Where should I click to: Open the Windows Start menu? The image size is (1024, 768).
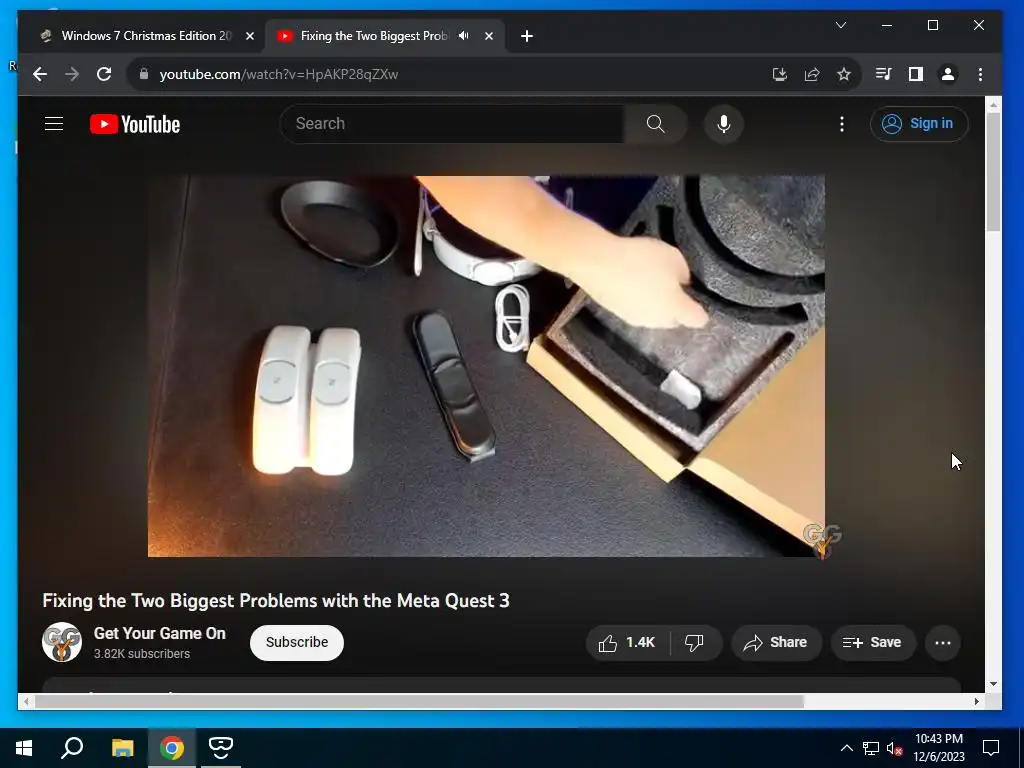24,748
